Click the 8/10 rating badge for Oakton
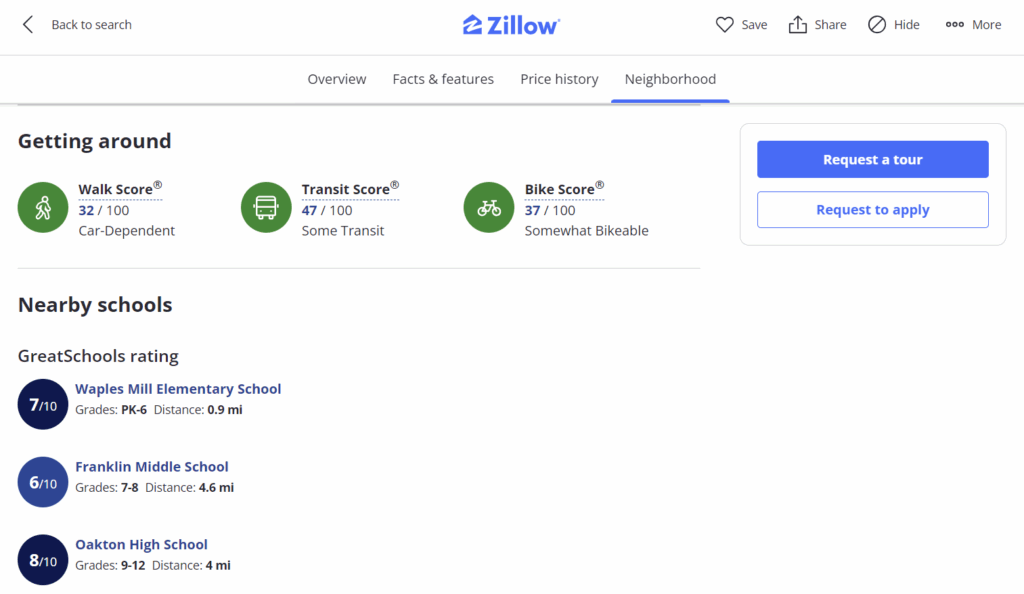The width and height of the screenshot is (1024, 594). (43, 560)
